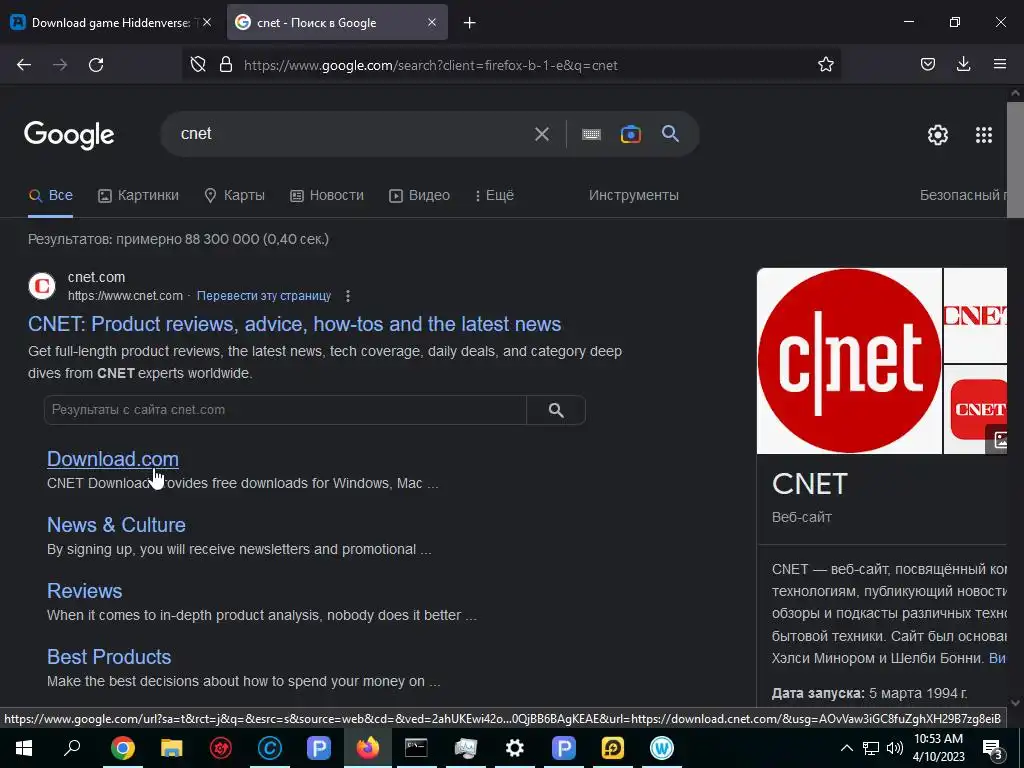Image resolution: width=1024 pixels, height=768 pixels.
Task: Open the Download.com sitelink
Action: (113, 459)
